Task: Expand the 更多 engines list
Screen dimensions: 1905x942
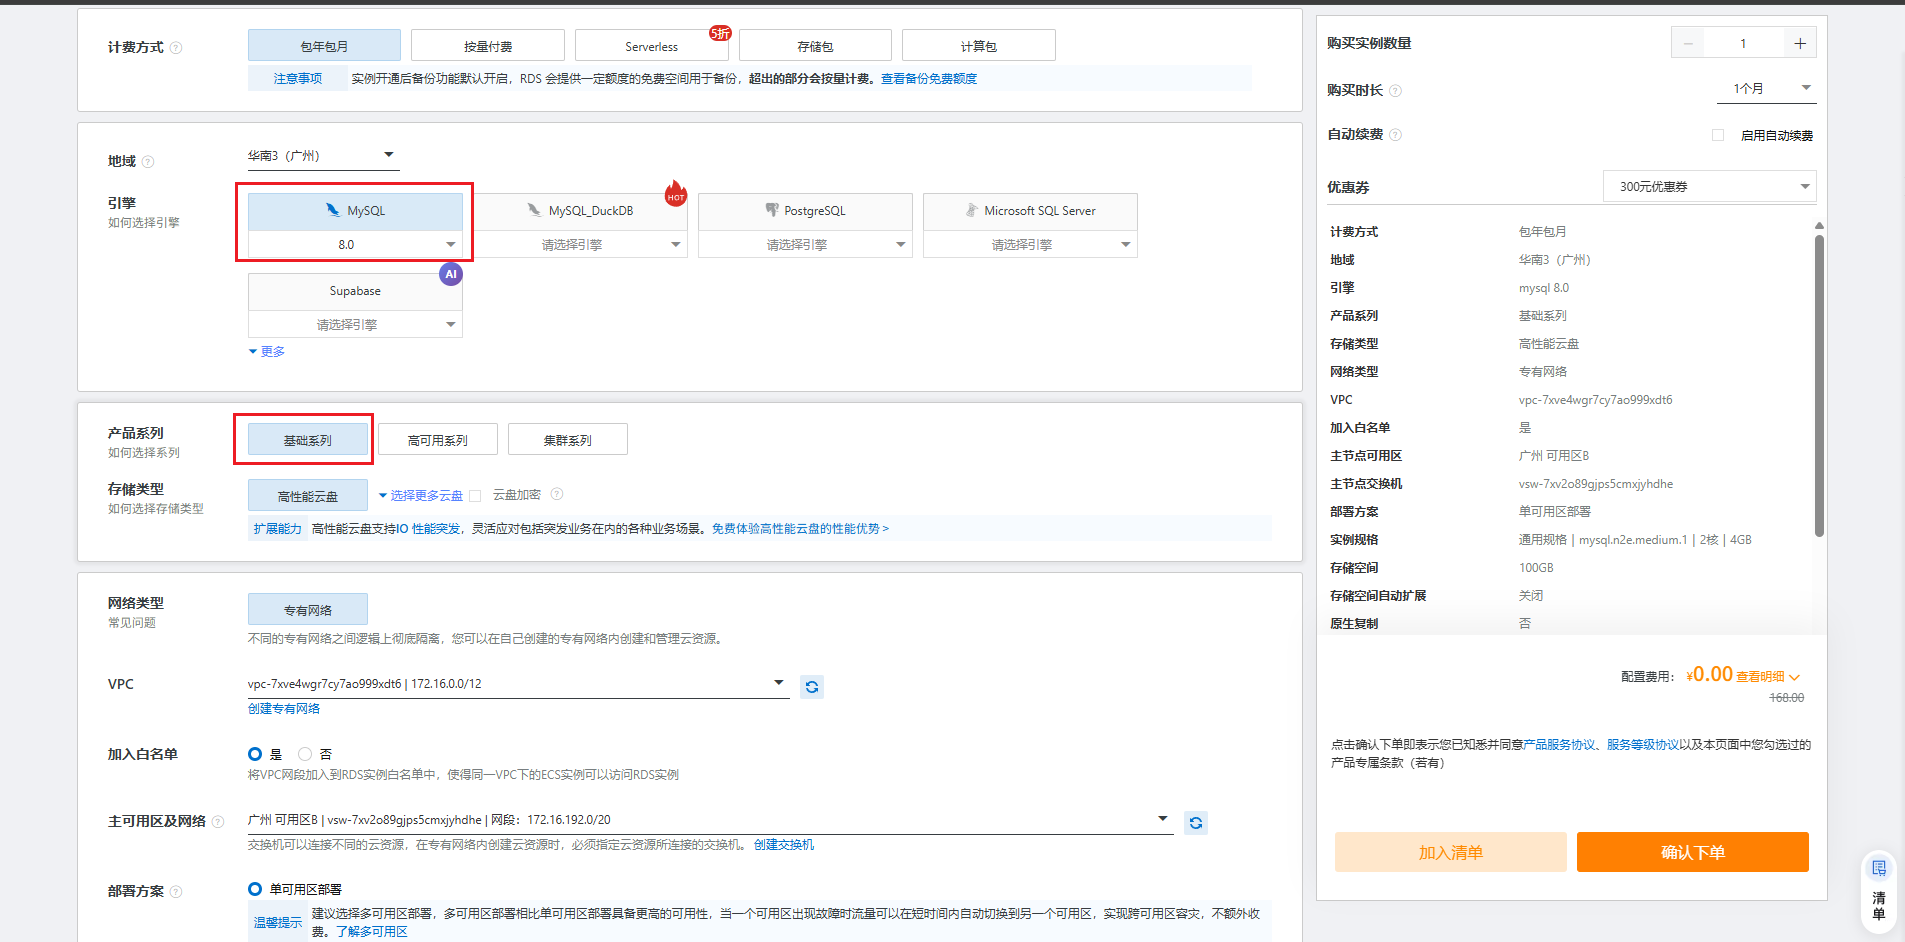Action: pos(267,352)
